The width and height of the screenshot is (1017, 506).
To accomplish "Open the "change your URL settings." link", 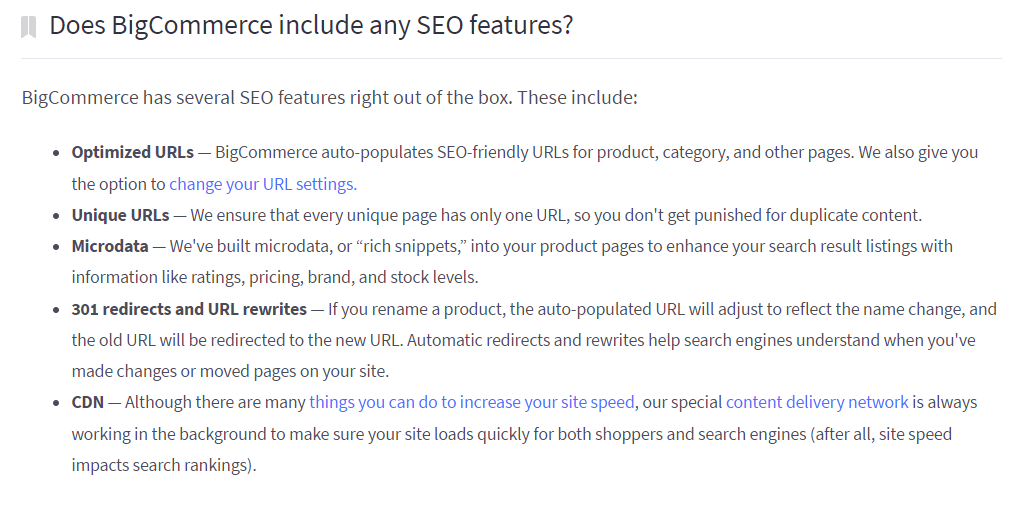I will click(x=263, y=184).
